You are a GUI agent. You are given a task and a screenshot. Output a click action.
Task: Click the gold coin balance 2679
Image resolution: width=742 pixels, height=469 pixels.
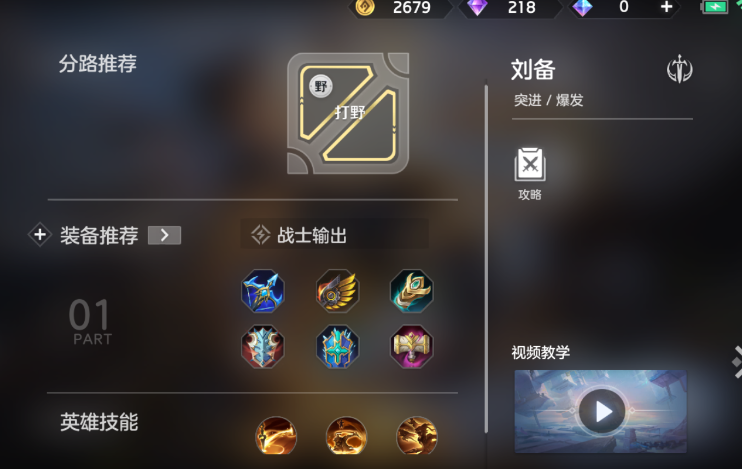(x=400, y=8)
